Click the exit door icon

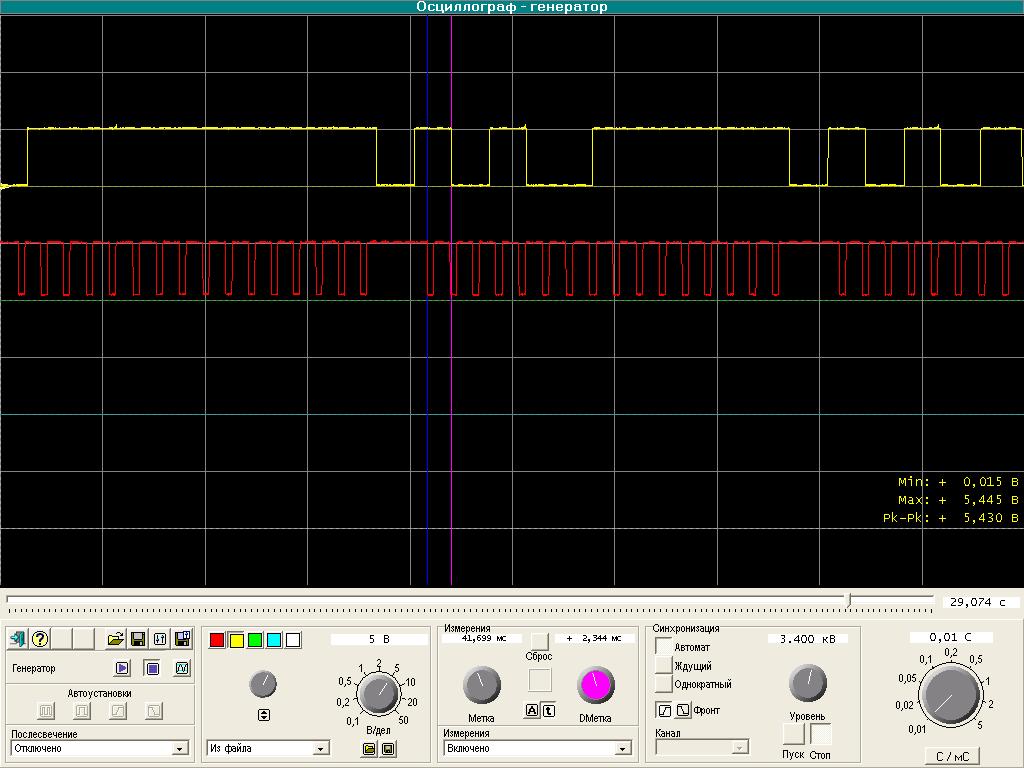point(18,639)
